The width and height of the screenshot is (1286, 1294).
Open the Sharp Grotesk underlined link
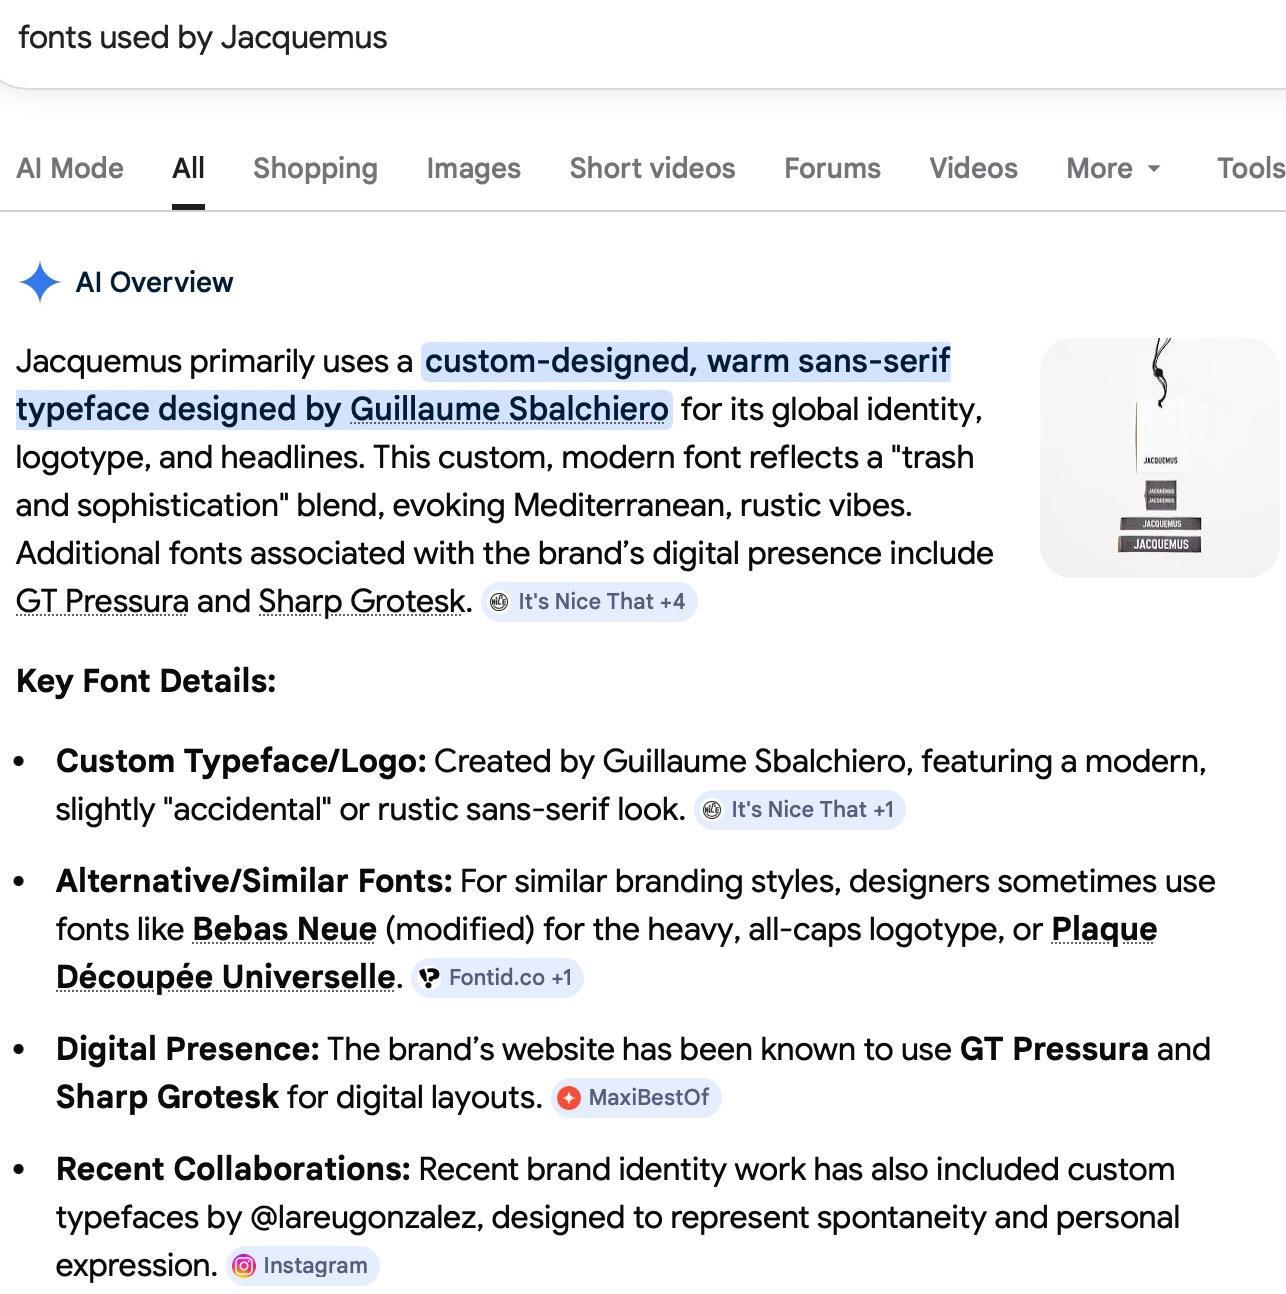(x=362, y=601)
